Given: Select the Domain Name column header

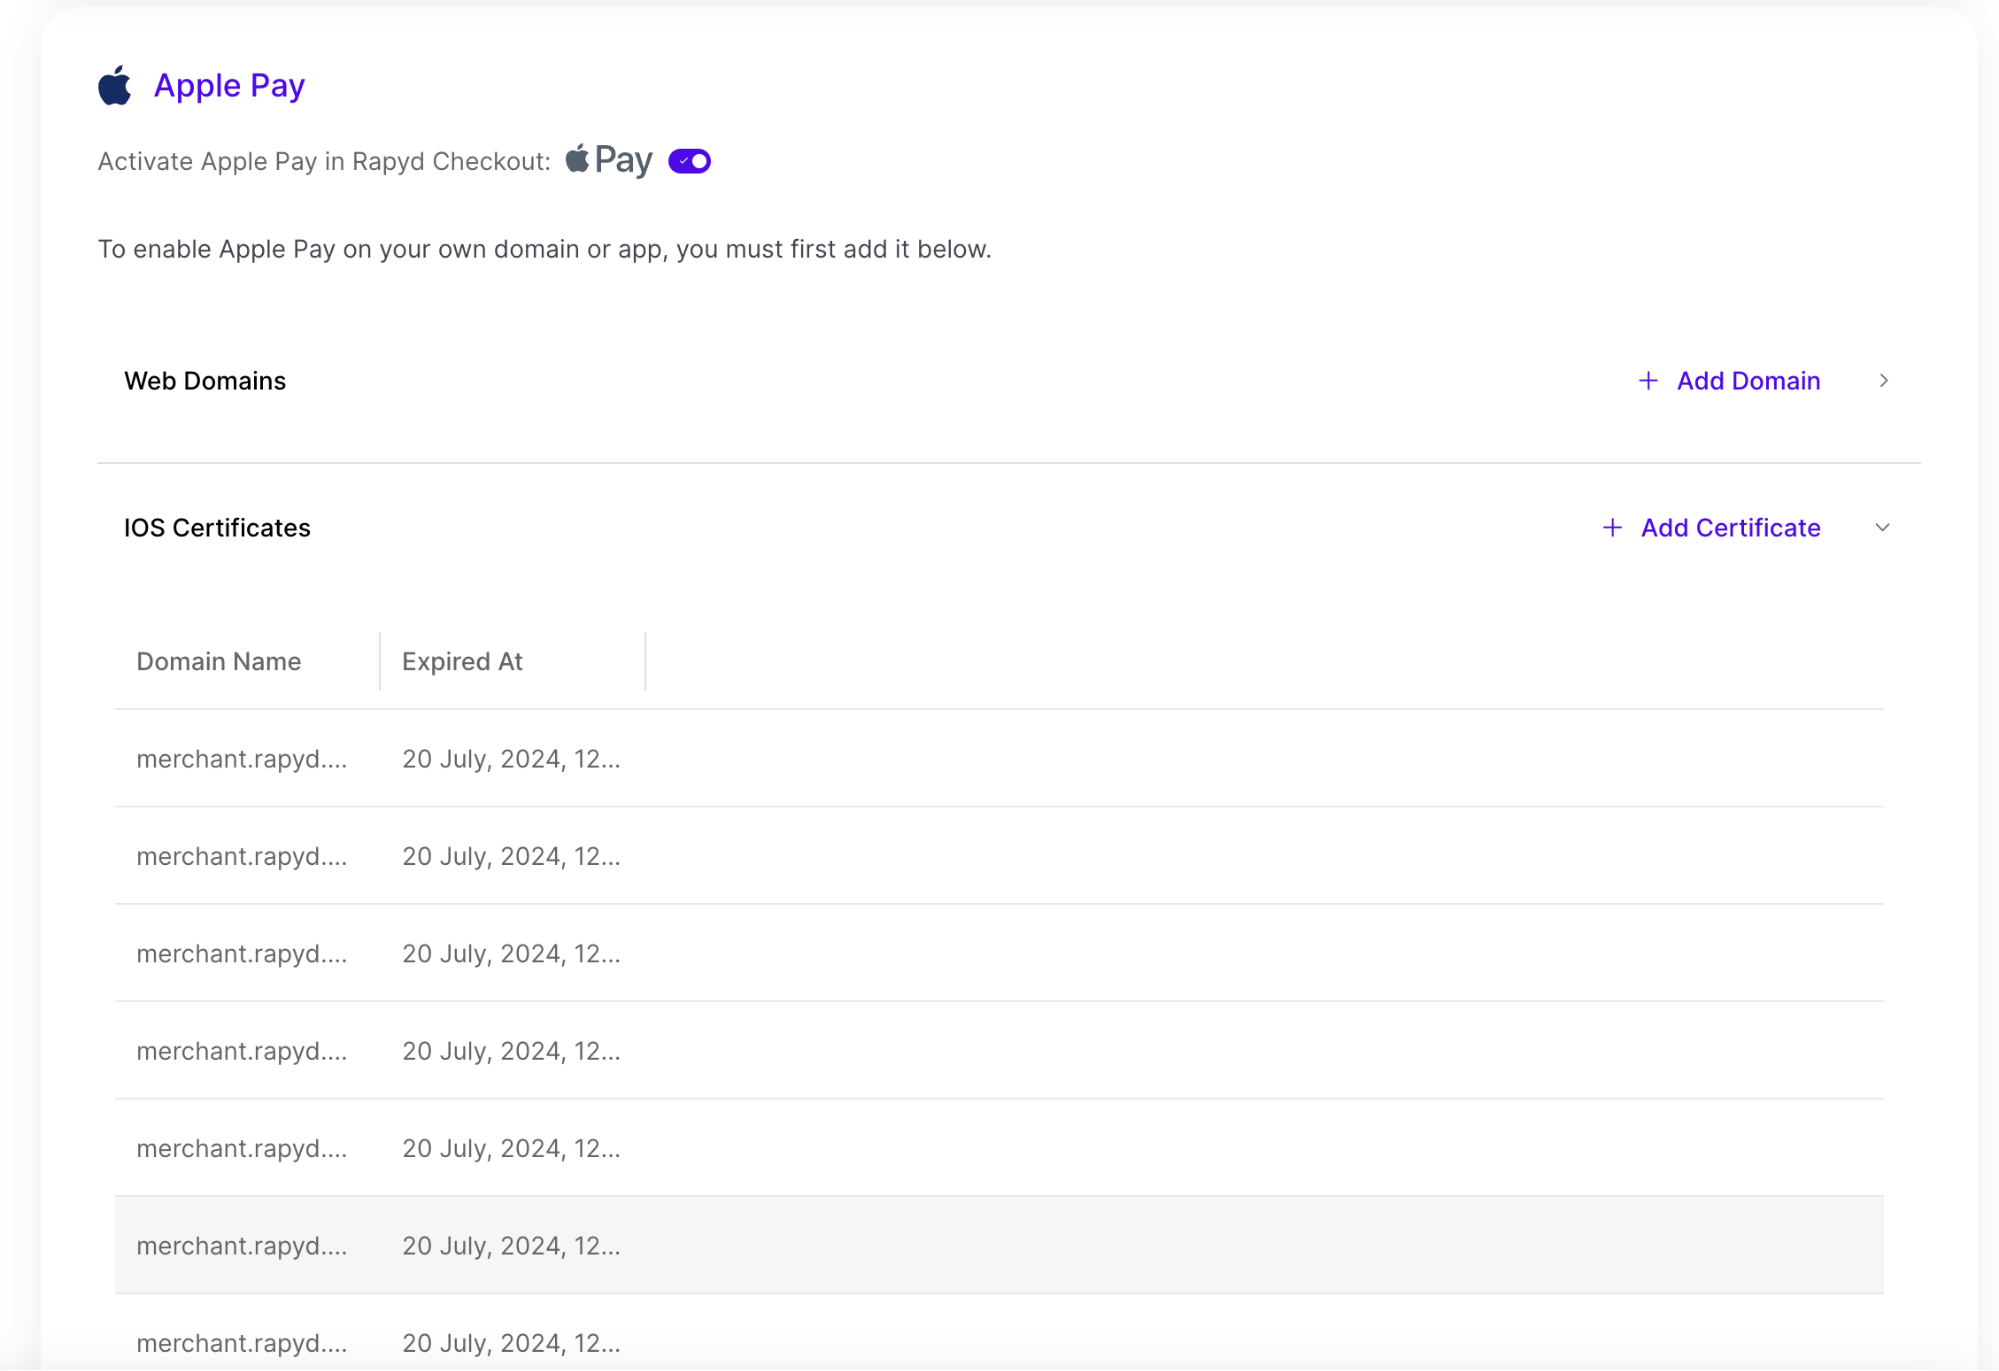Looking at the screenshot, I should (x=219, y=661).
